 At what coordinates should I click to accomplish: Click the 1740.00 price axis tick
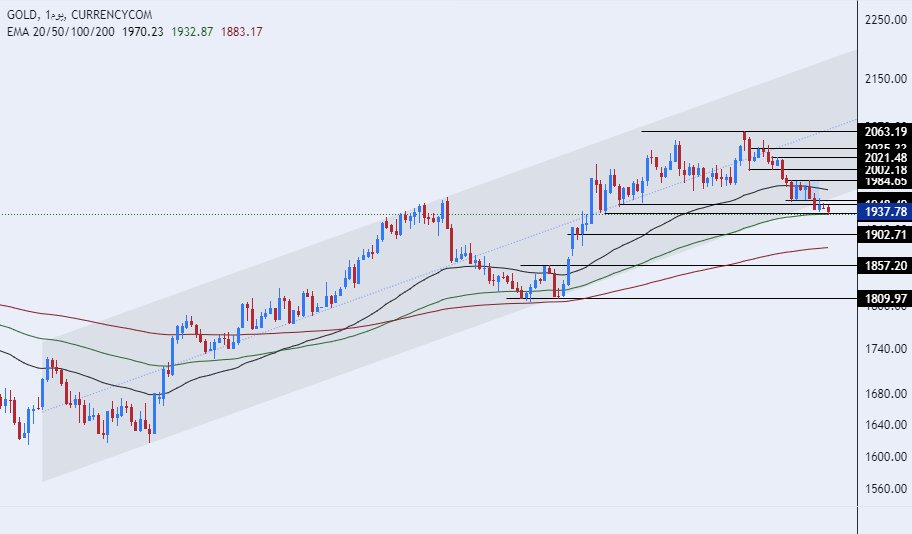click(x=887, y=349)
